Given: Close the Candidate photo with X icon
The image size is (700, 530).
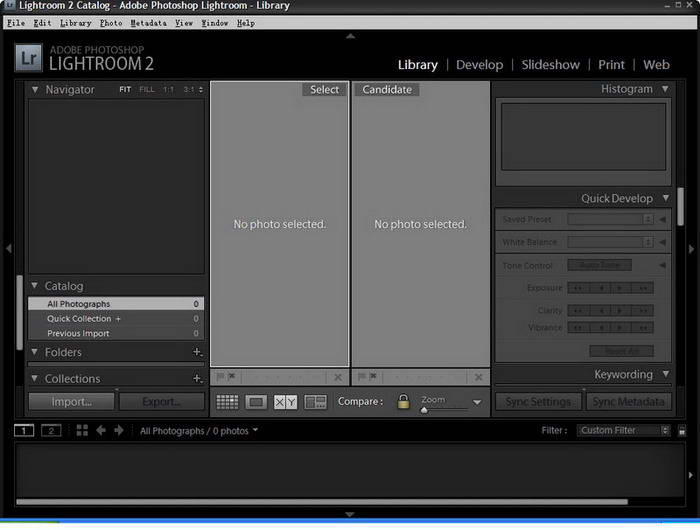Looking at the screenshot, I should coord(479,378).
